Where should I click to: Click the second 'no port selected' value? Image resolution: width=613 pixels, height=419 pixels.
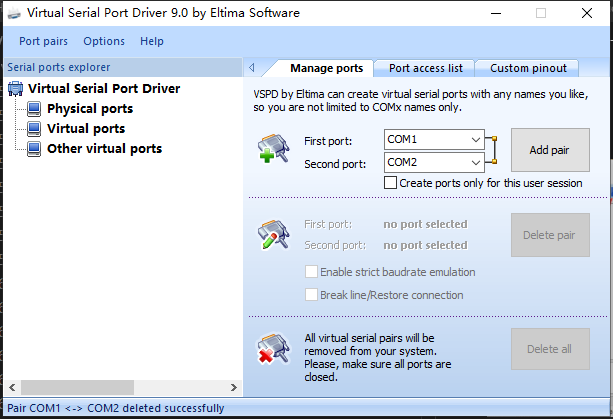[425, 245]
